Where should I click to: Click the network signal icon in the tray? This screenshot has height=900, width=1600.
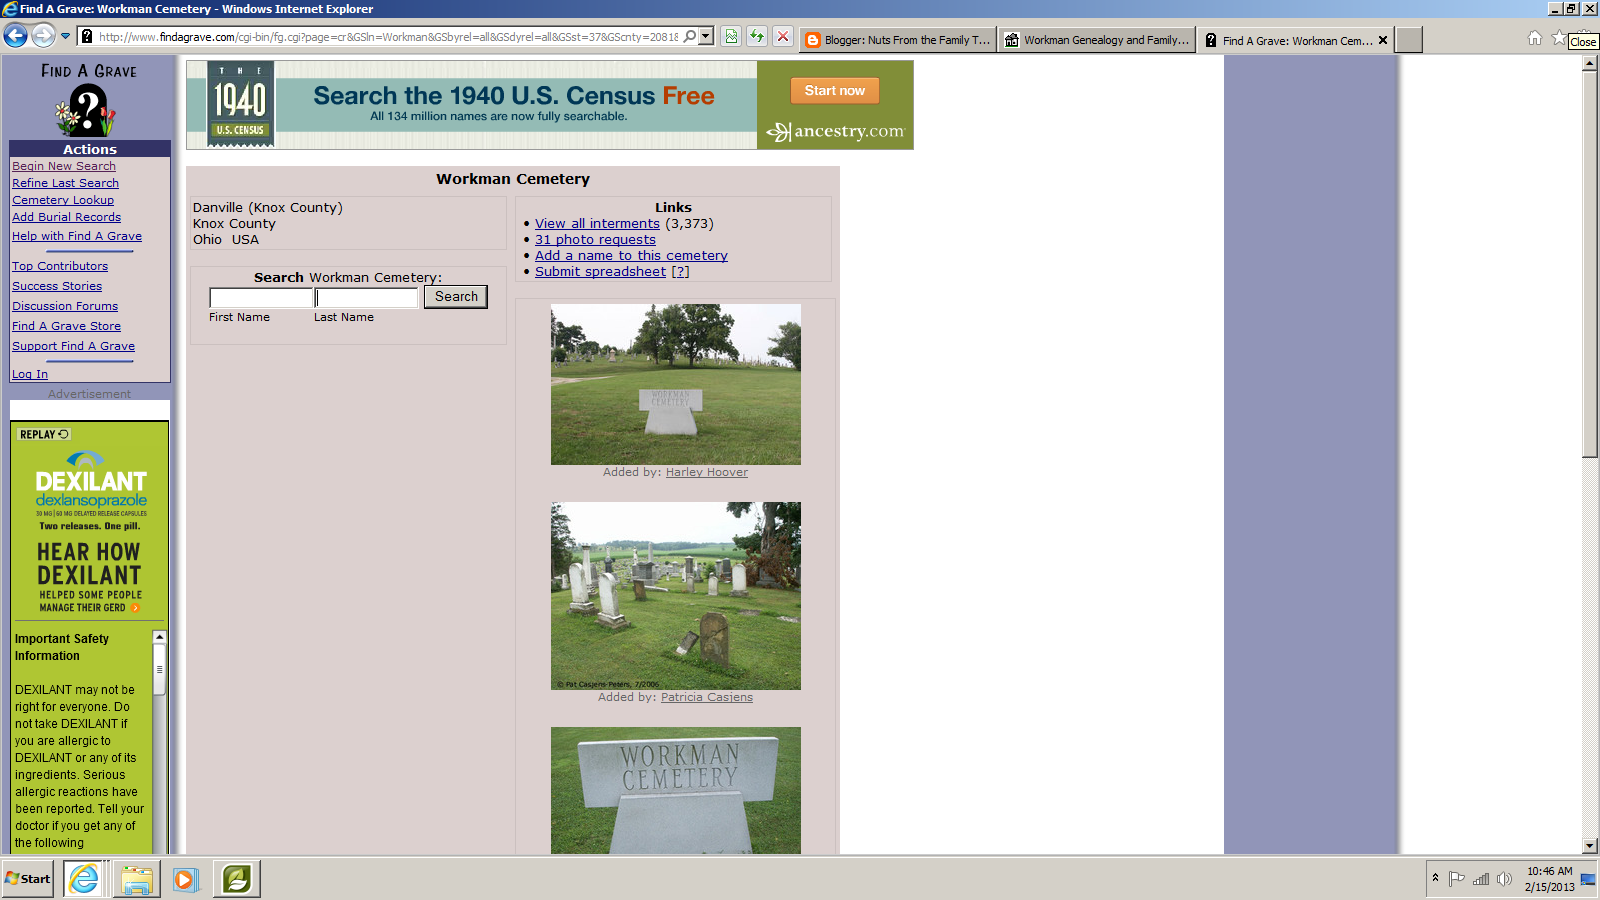[1481, 880]
